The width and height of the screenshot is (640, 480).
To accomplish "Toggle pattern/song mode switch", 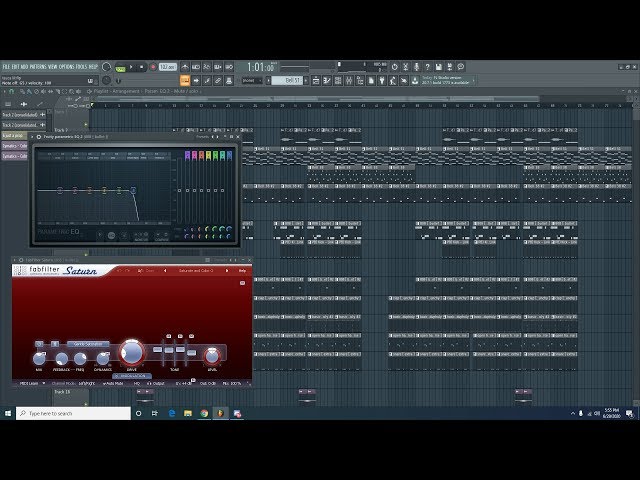I will 120,67.
